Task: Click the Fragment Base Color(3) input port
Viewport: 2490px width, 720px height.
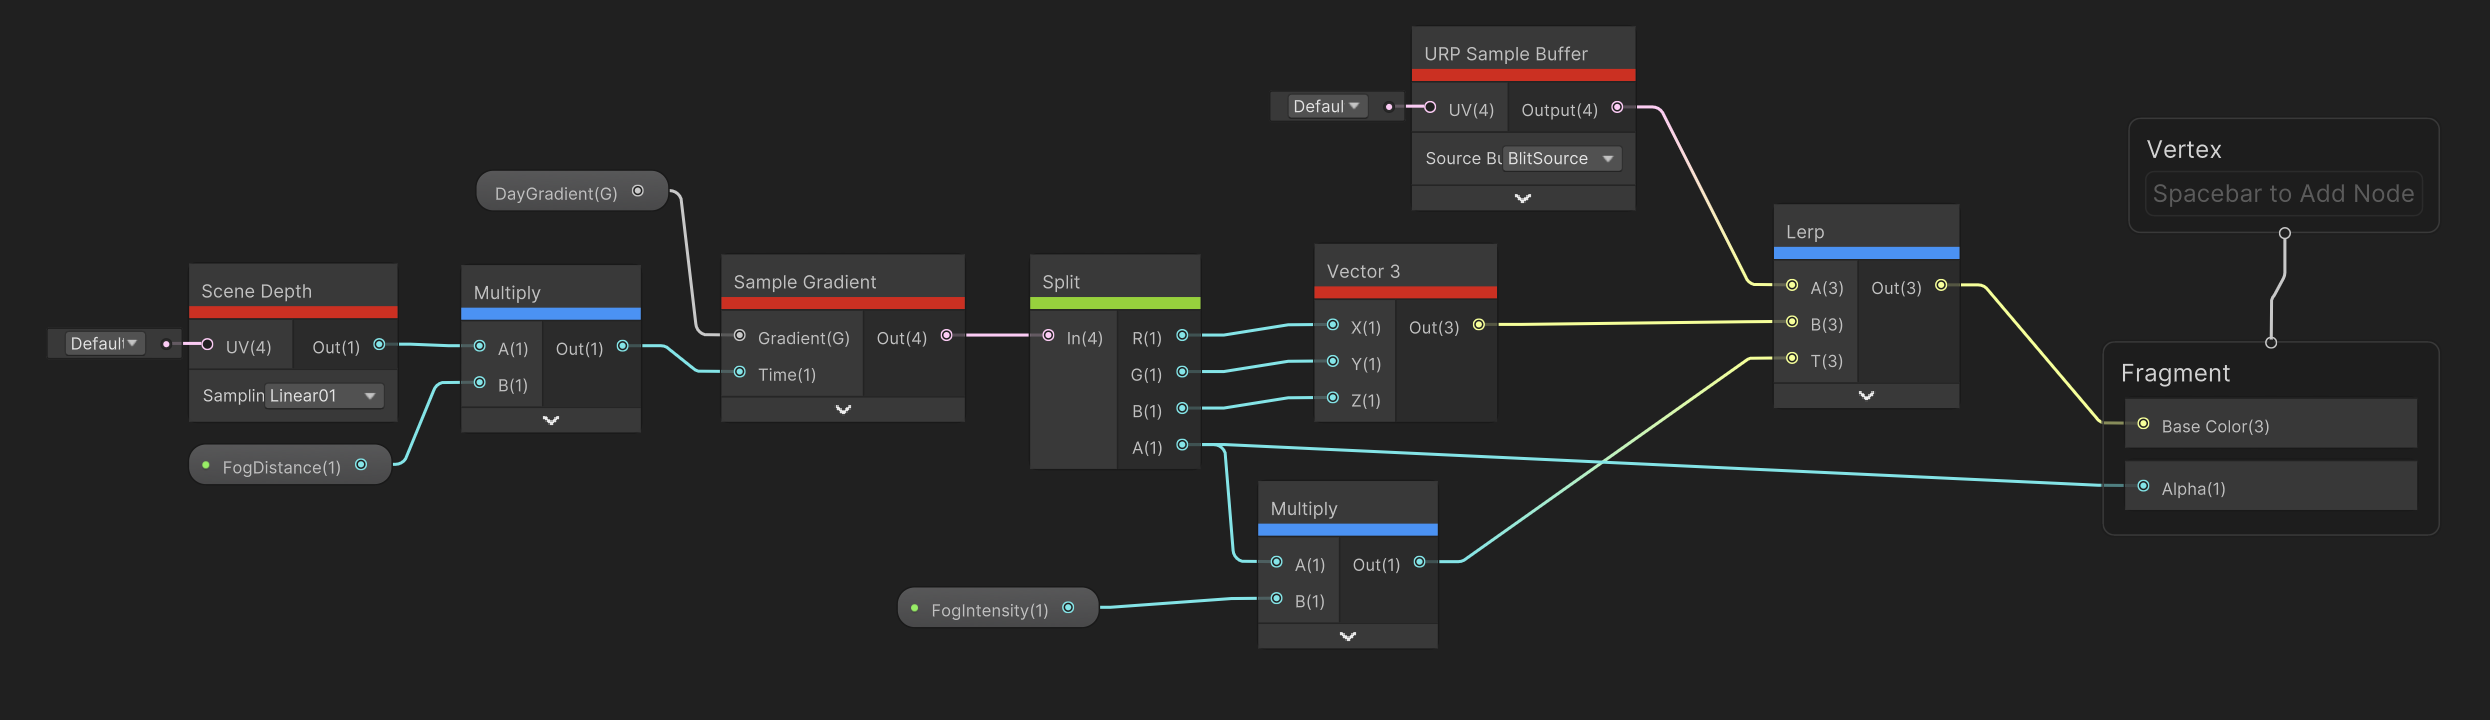Action: click(x=2143, y=424)
